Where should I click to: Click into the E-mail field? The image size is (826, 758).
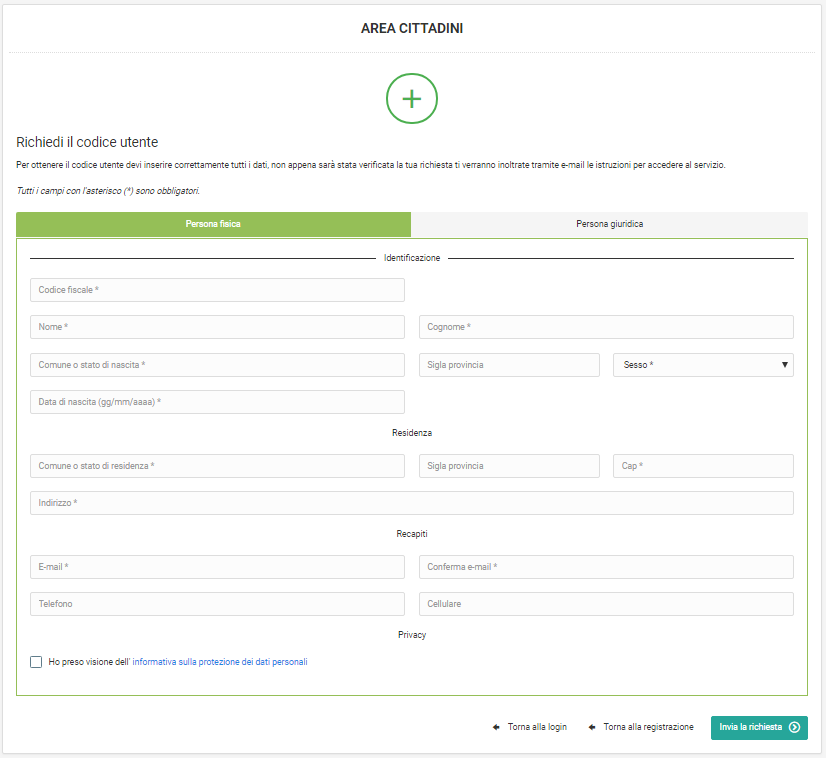point(217,567)
